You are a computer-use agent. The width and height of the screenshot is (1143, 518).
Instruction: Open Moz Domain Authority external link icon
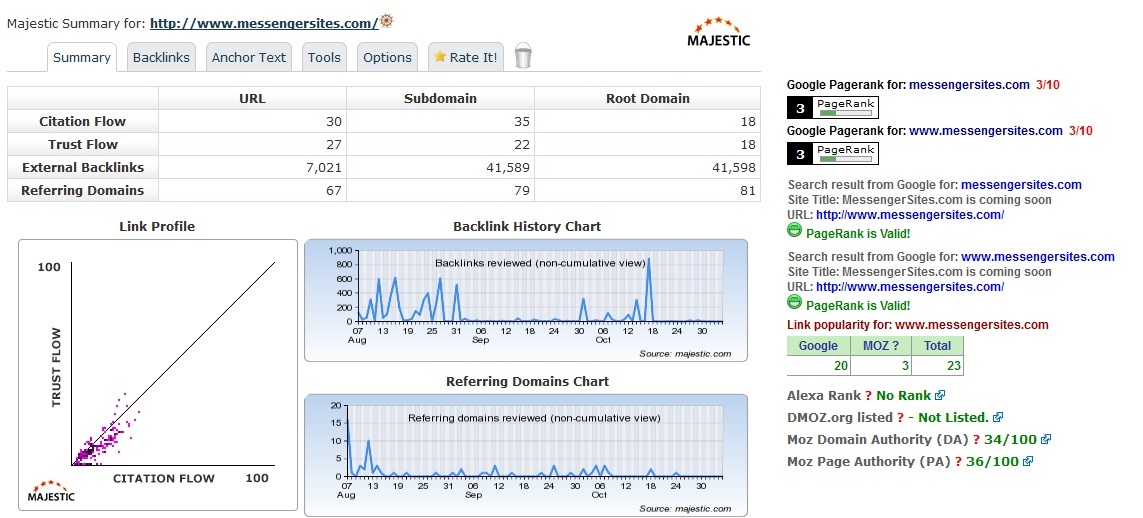coord(1046,440)
